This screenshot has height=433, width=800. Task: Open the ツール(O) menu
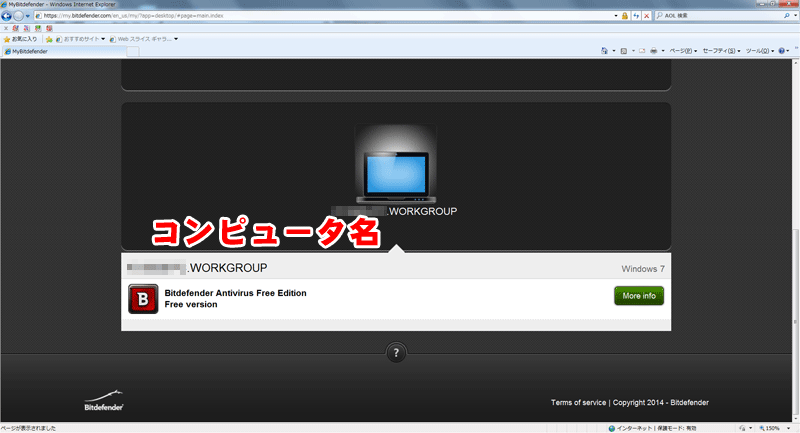click(760, 51)
